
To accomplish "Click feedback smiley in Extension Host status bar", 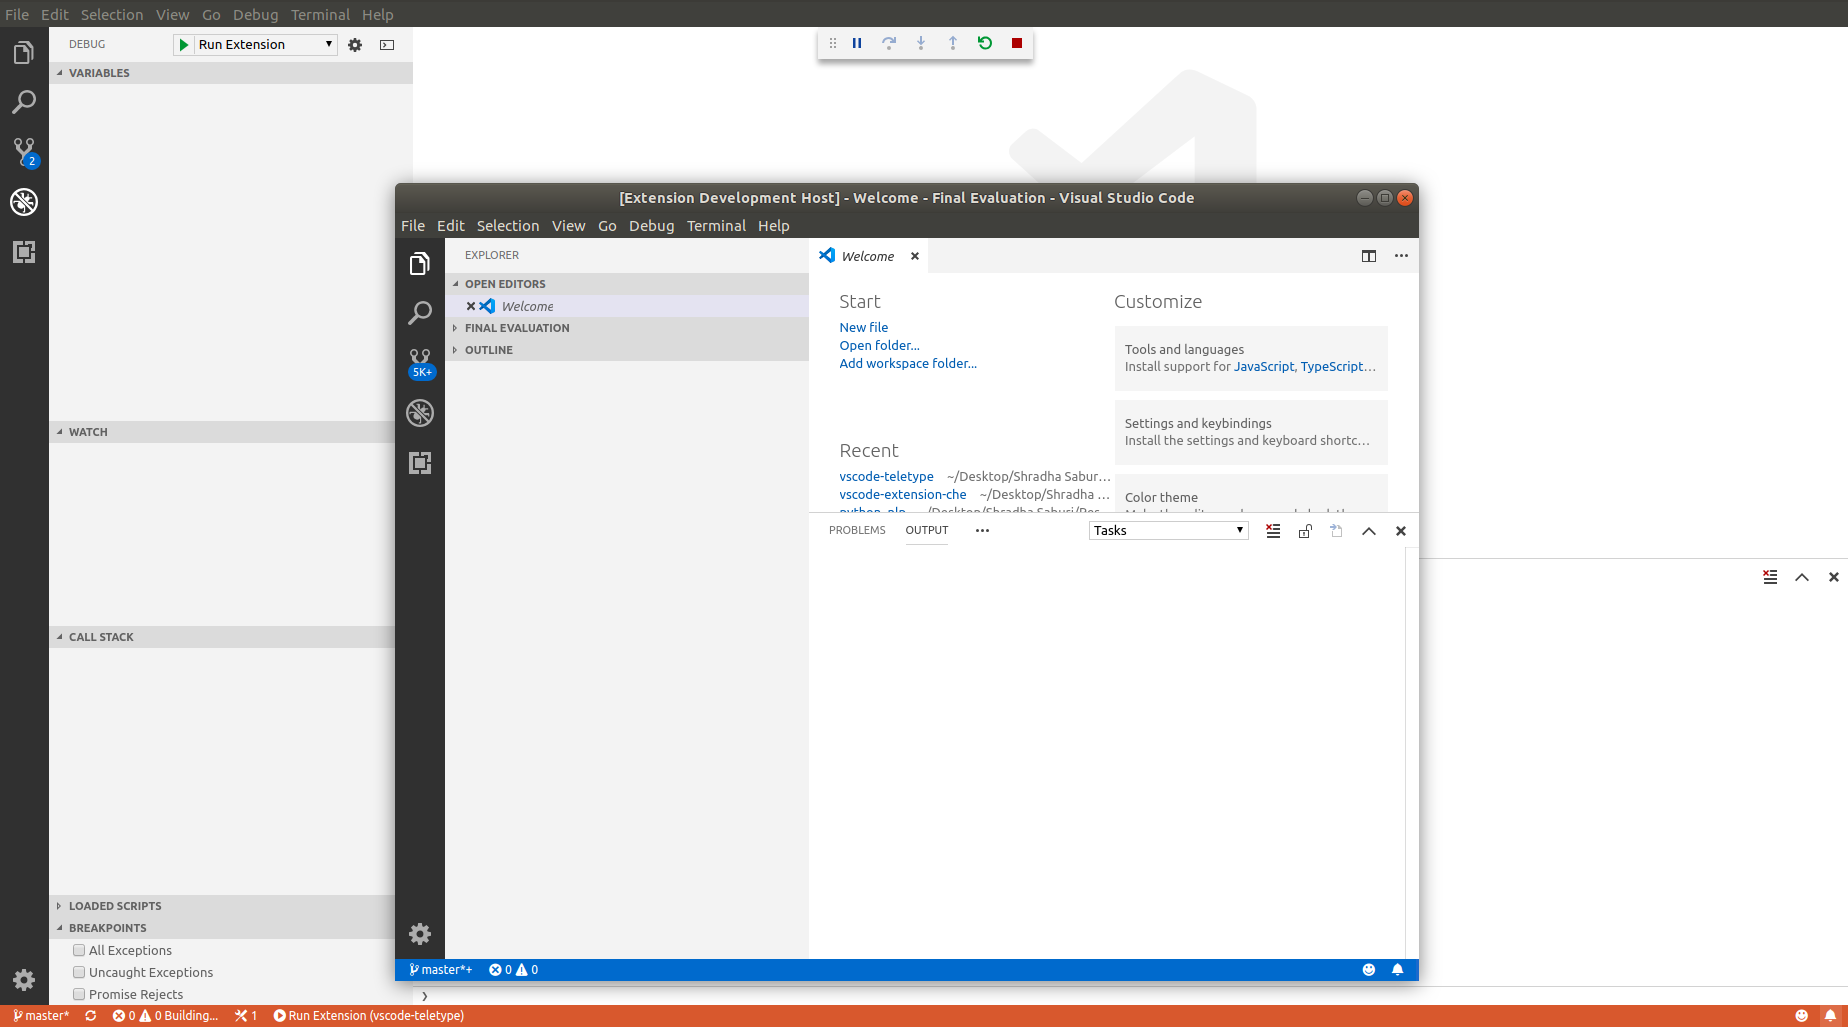I will (x=1369, y=970).
